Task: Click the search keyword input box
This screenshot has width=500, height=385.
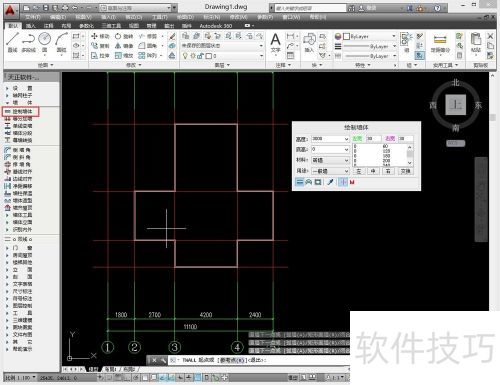Action: (310, 8)
